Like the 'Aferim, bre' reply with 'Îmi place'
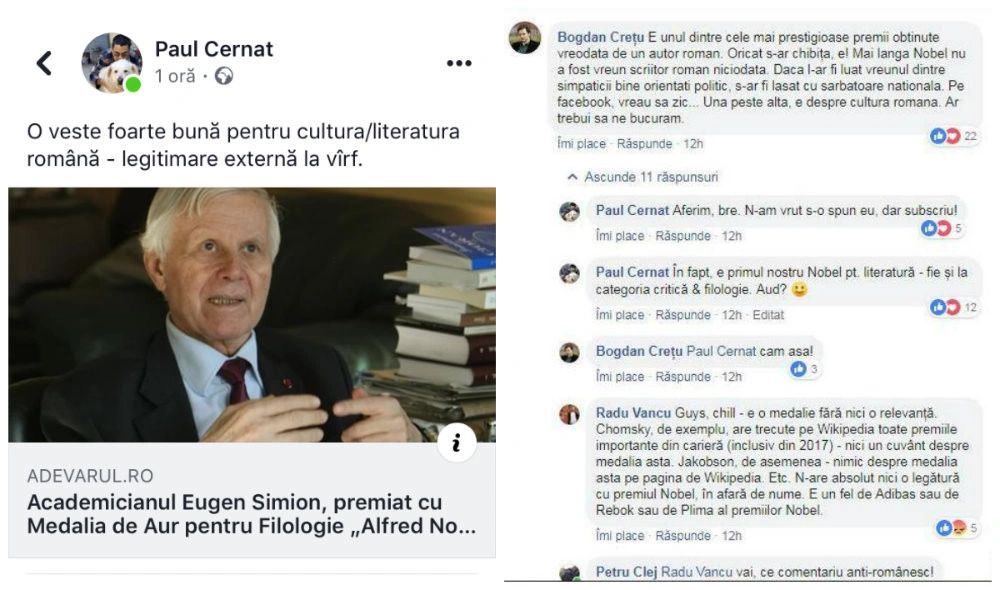 (x=620, y=236)
